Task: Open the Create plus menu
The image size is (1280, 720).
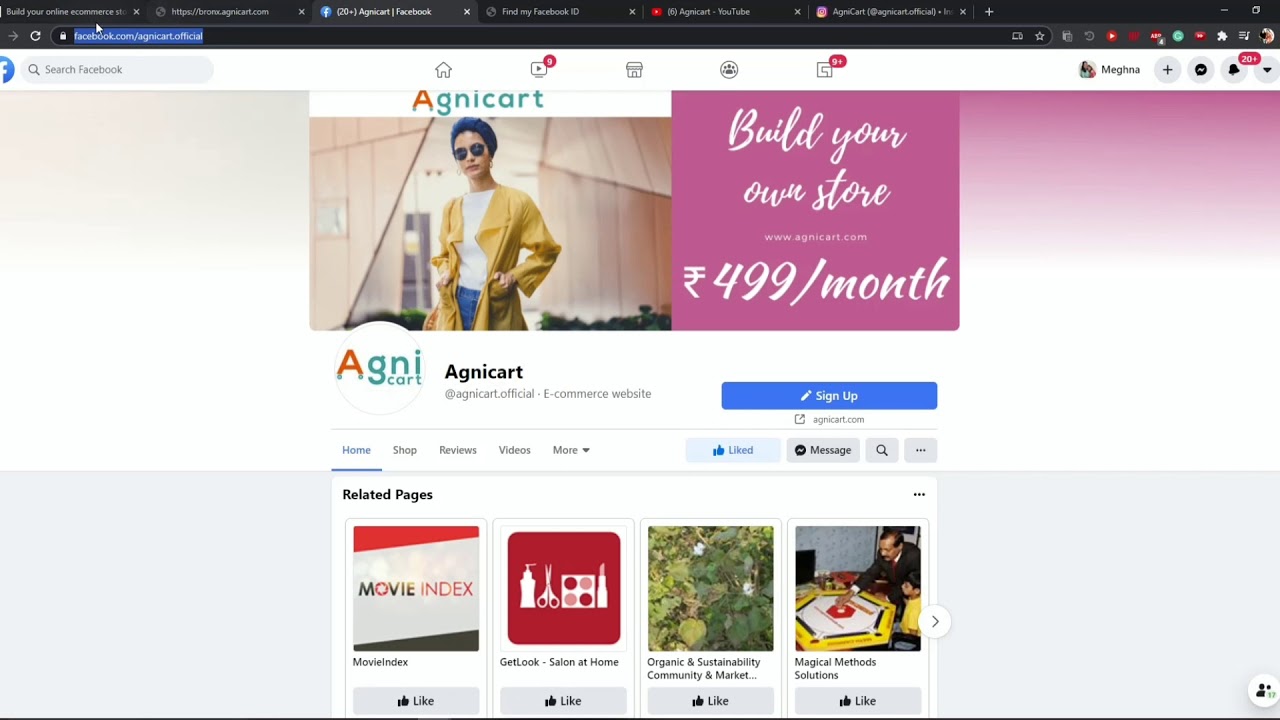Action: [x=1167, y=70]
